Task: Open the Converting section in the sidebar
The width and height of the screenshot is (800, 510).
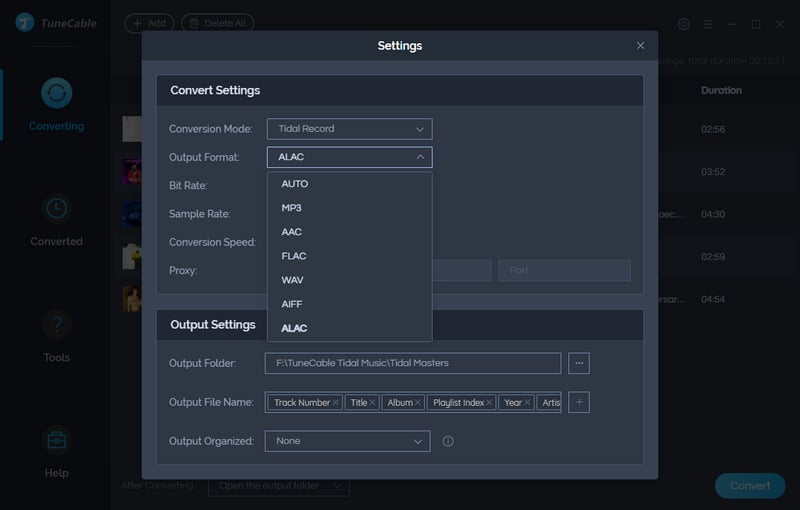Action: (56, 105)
